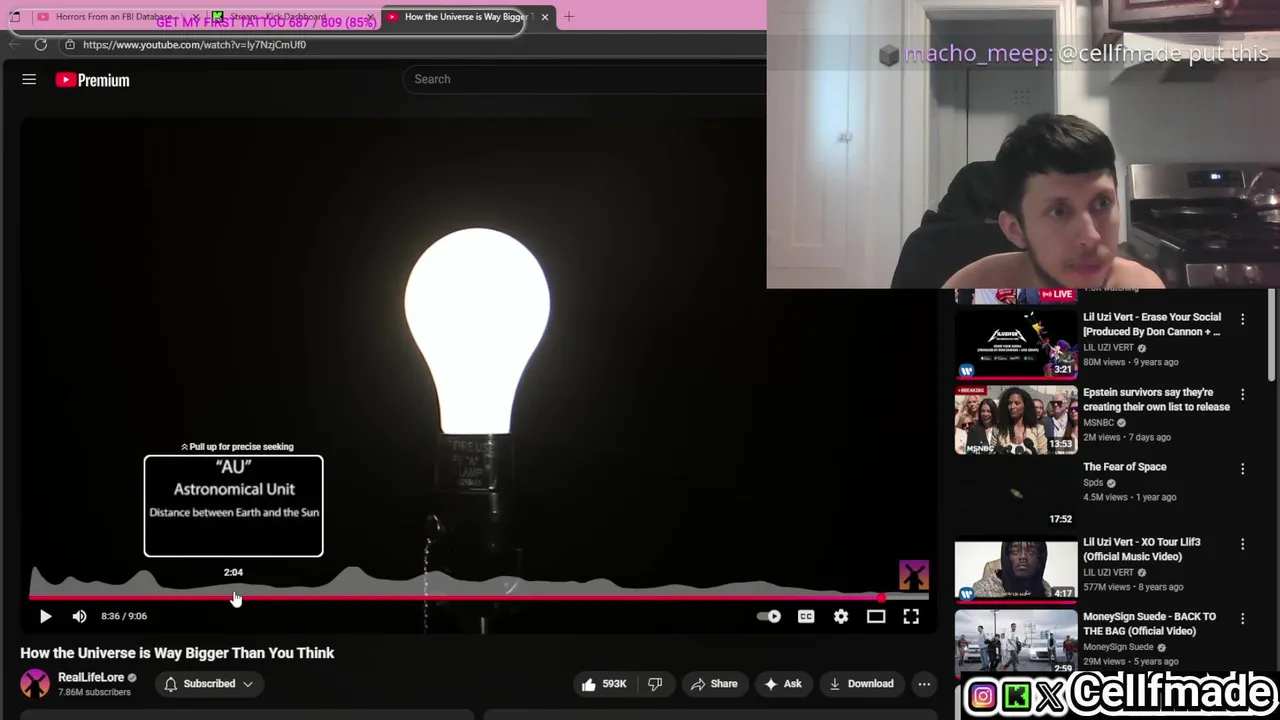Enter fullscreen mode in player
The height and width of the screenshot is (720, 1280).
click(x=911, y=617)
